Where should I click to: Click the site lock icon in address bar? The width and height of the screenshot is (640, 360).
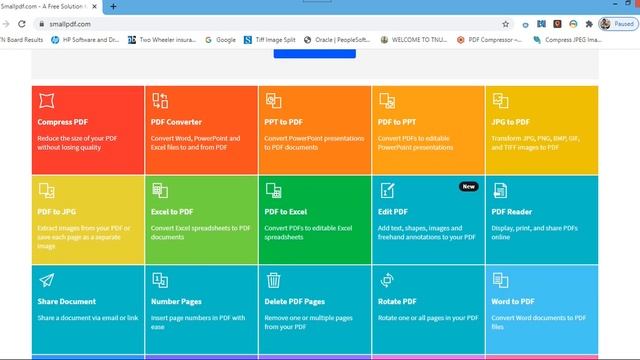point(42,24)
